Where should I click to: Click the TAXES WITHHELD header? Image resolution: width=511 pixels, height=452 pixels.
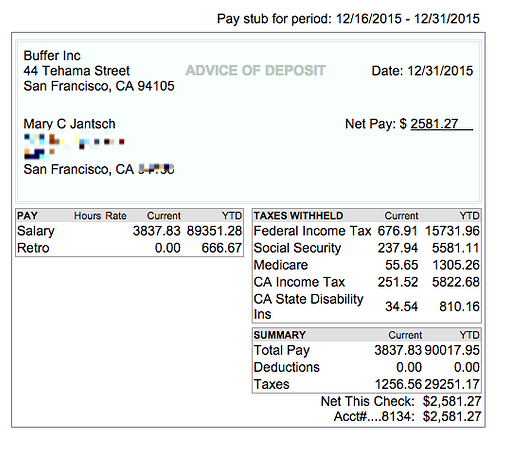[x=298, y=216]
